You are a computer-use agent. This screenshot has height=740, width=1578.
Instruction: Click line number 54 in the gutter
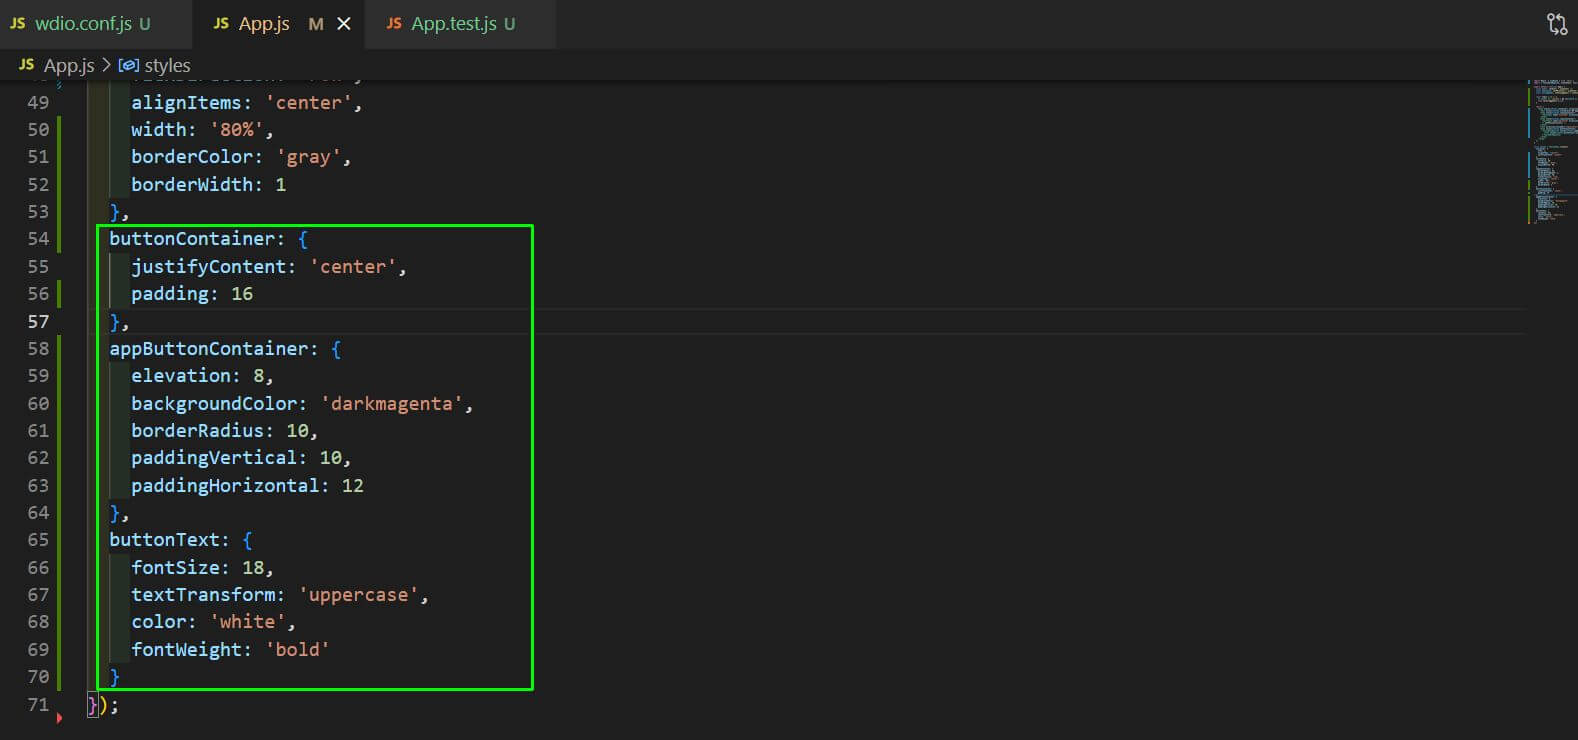(x=38, y=239)
